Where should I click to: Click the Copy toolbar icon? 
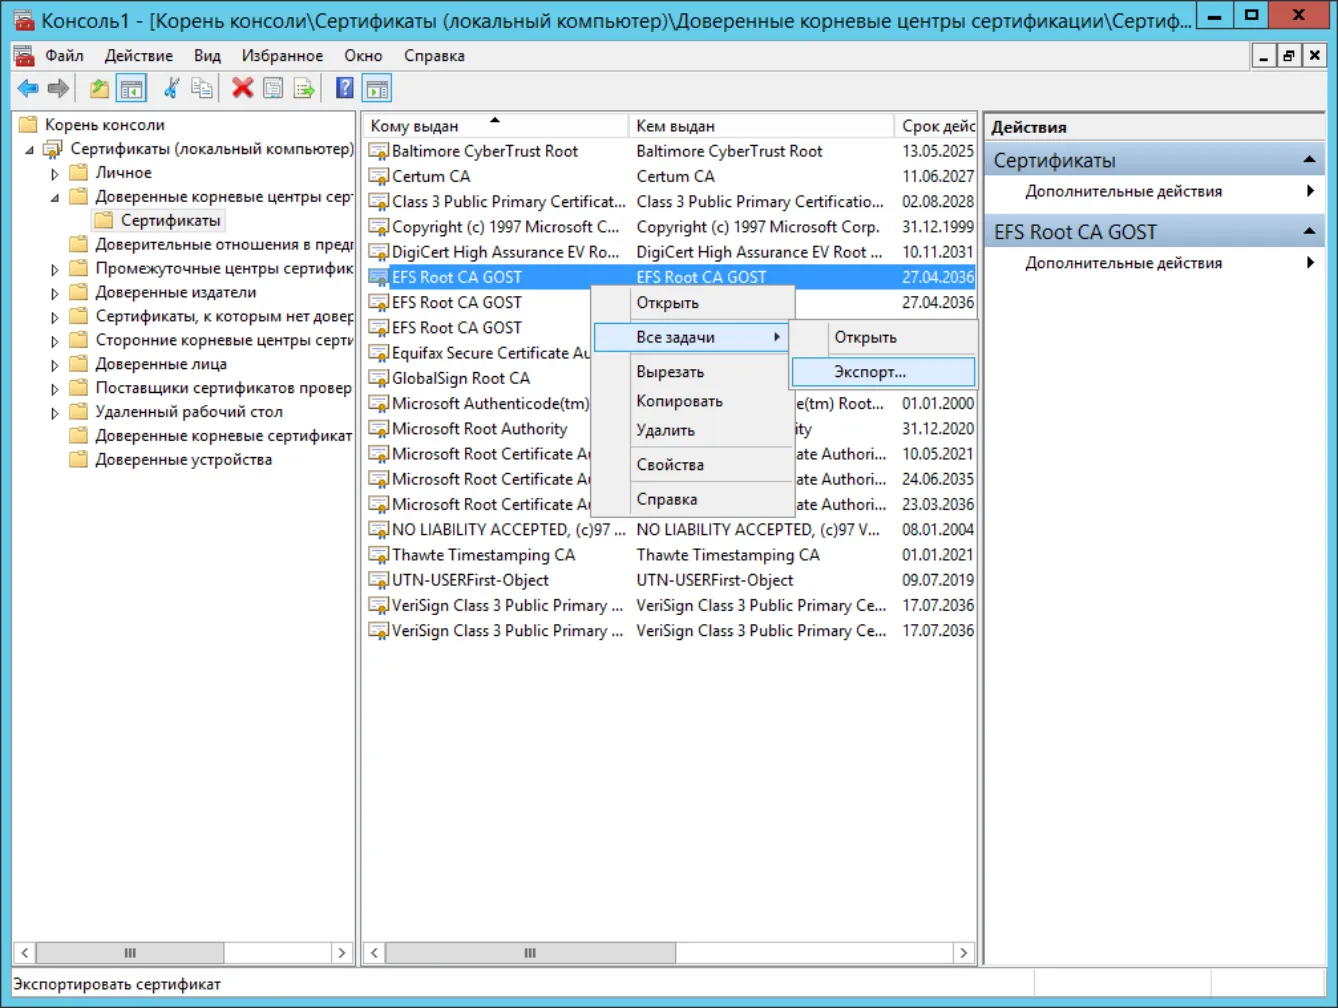coord(202,89)
